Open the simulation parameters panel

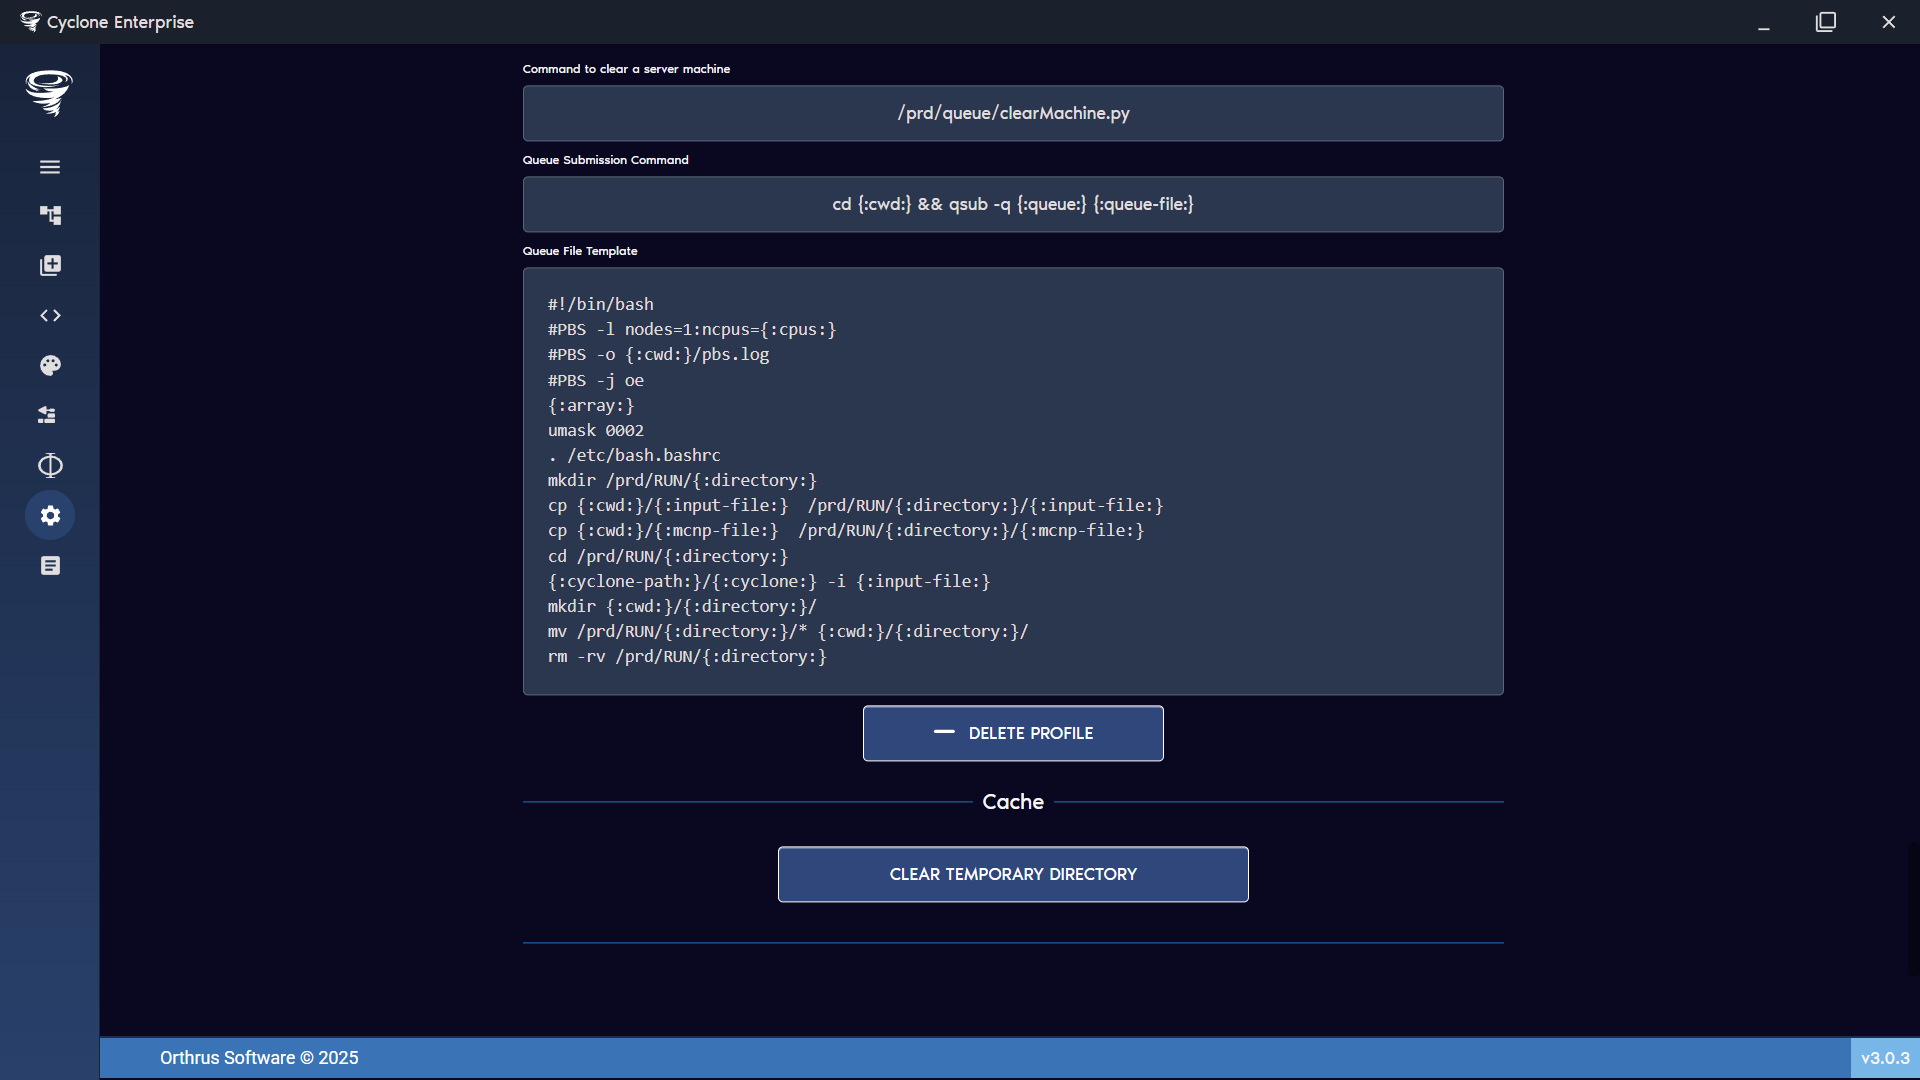click(x=50, y=414)
